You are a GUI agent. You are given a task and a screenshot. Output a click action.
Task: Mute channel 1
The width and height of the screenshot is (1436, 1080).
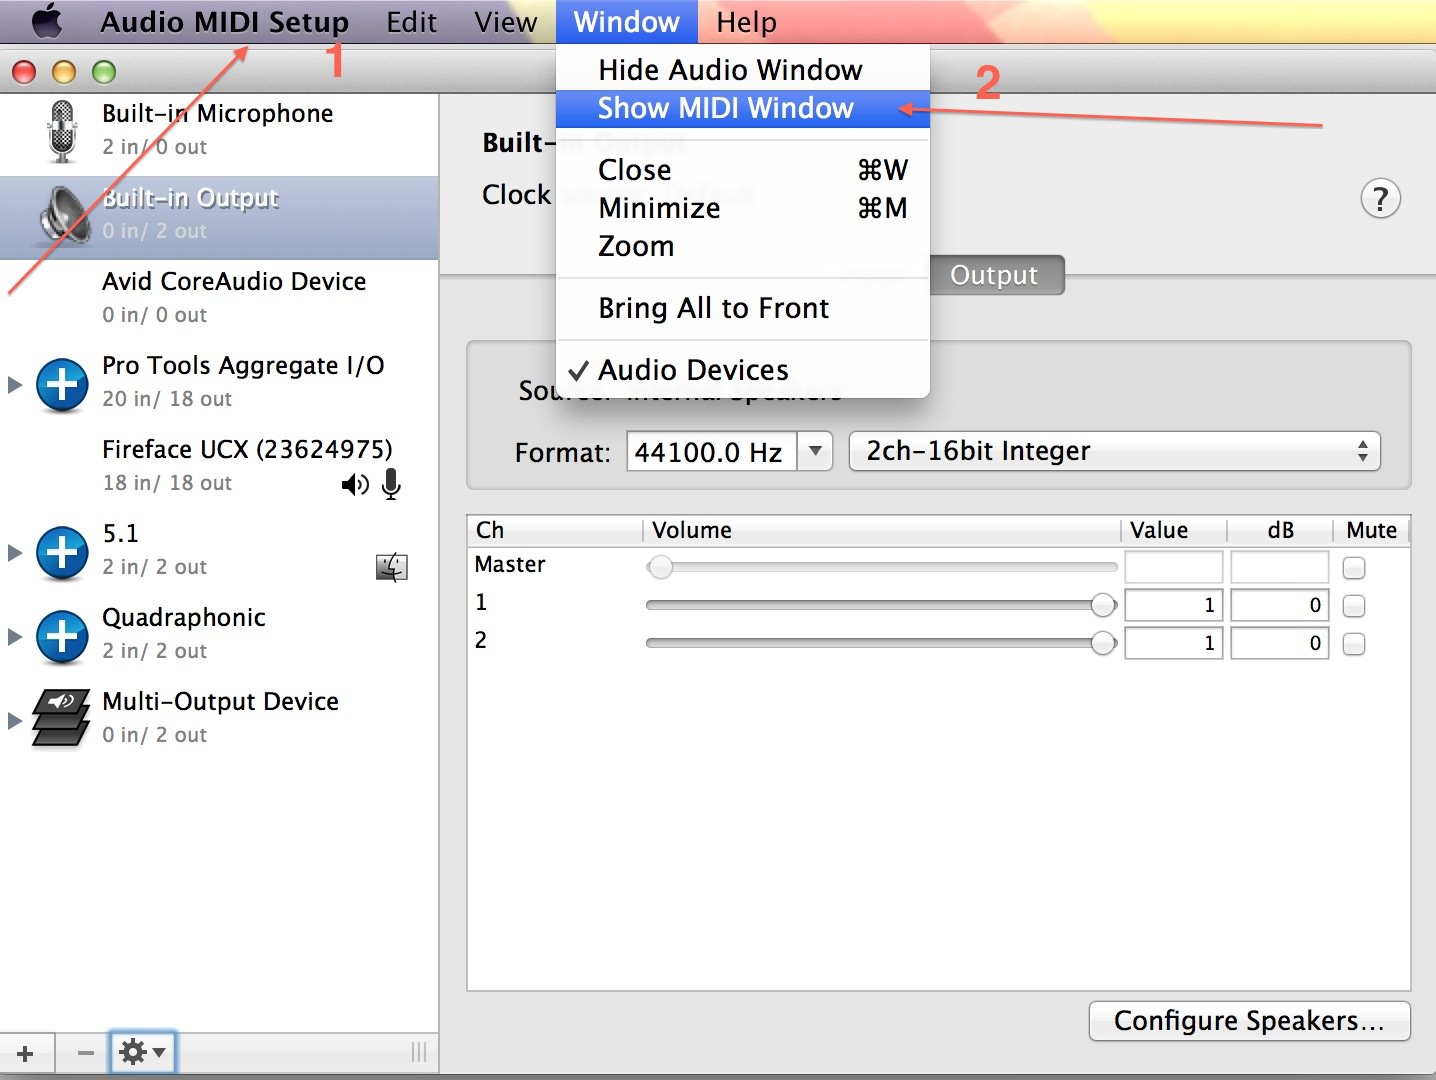click(x=1354, y=606)
